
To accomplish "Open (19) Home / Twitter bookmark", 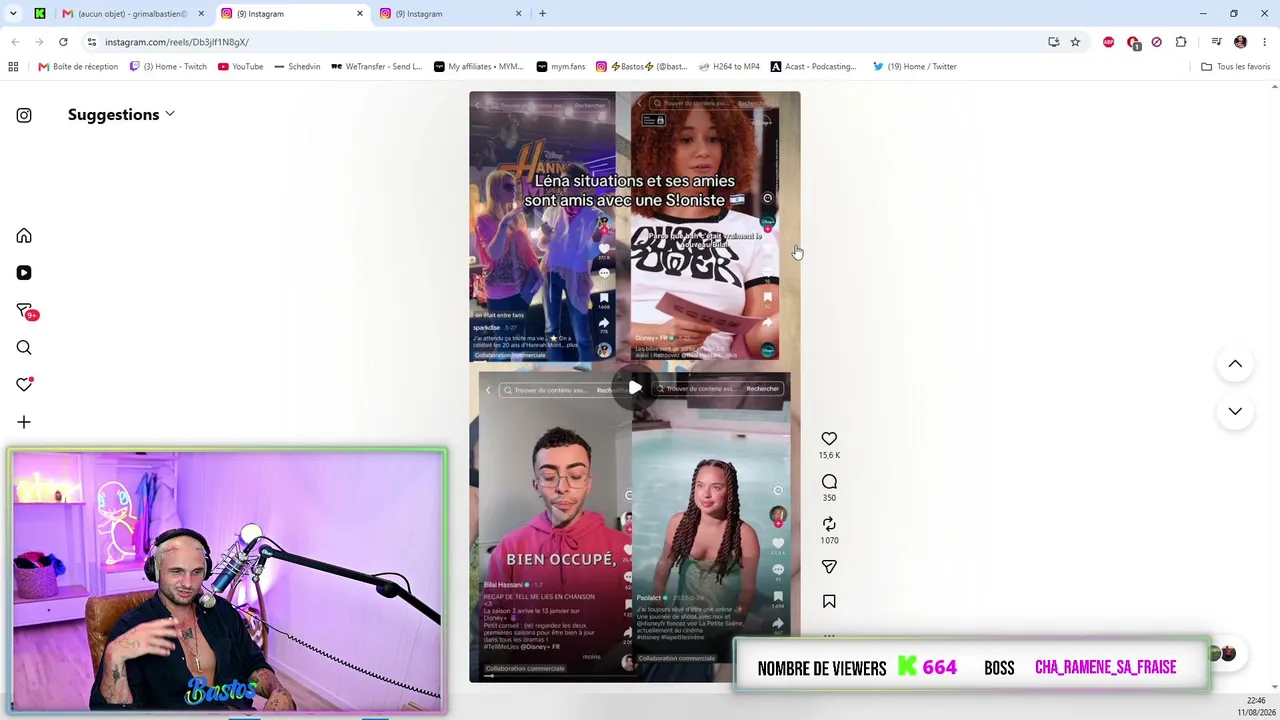I will pyautogui.click(x=914, y=67).
